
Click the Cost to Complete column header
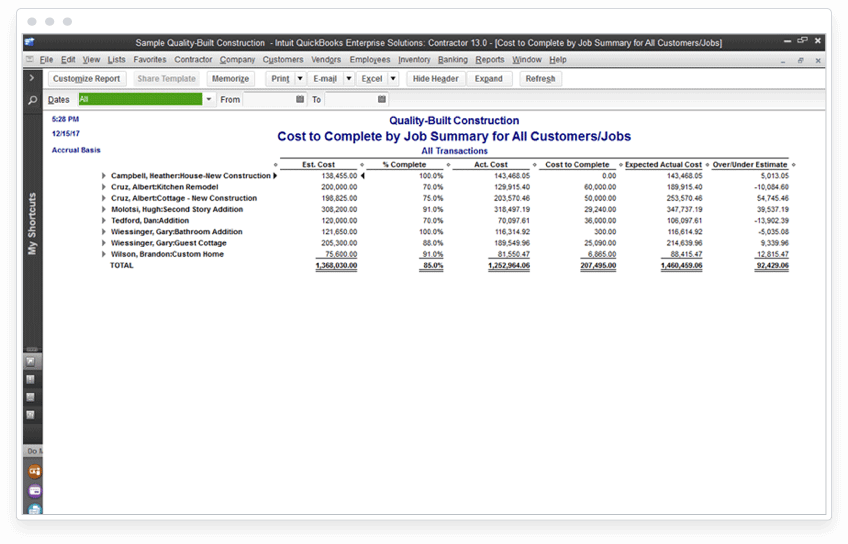coord(577,164)
